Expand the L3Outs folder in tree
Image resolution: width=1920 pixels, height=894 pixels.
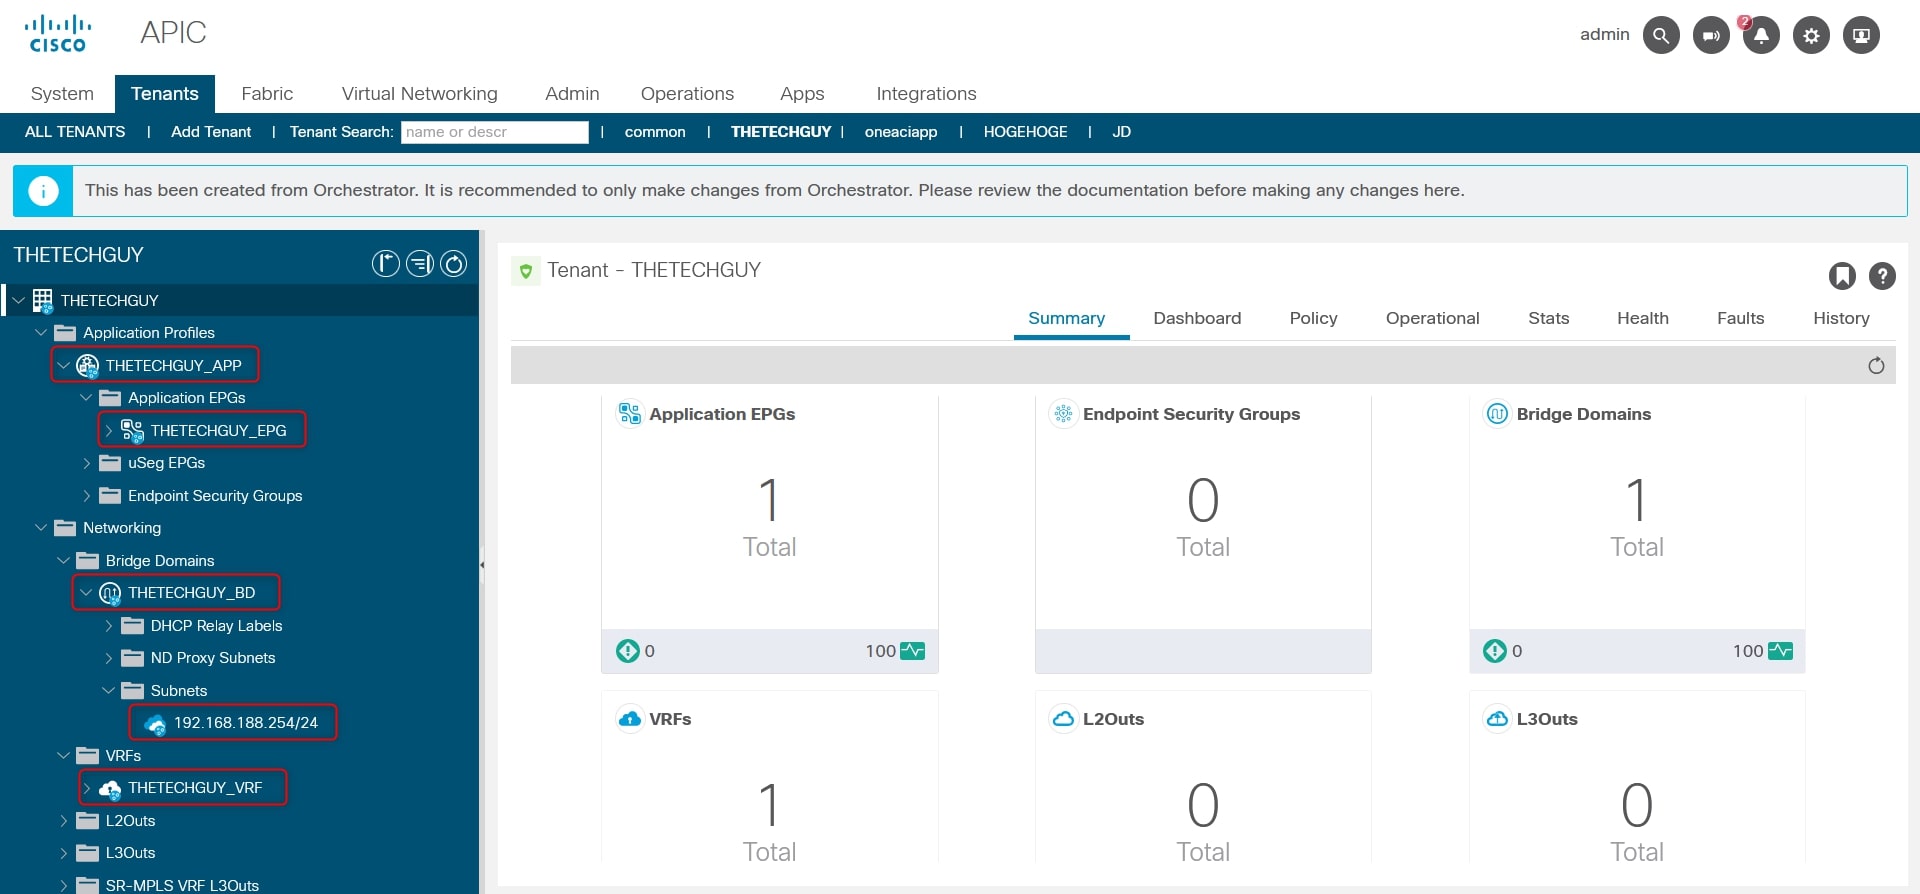coord(64,853)
